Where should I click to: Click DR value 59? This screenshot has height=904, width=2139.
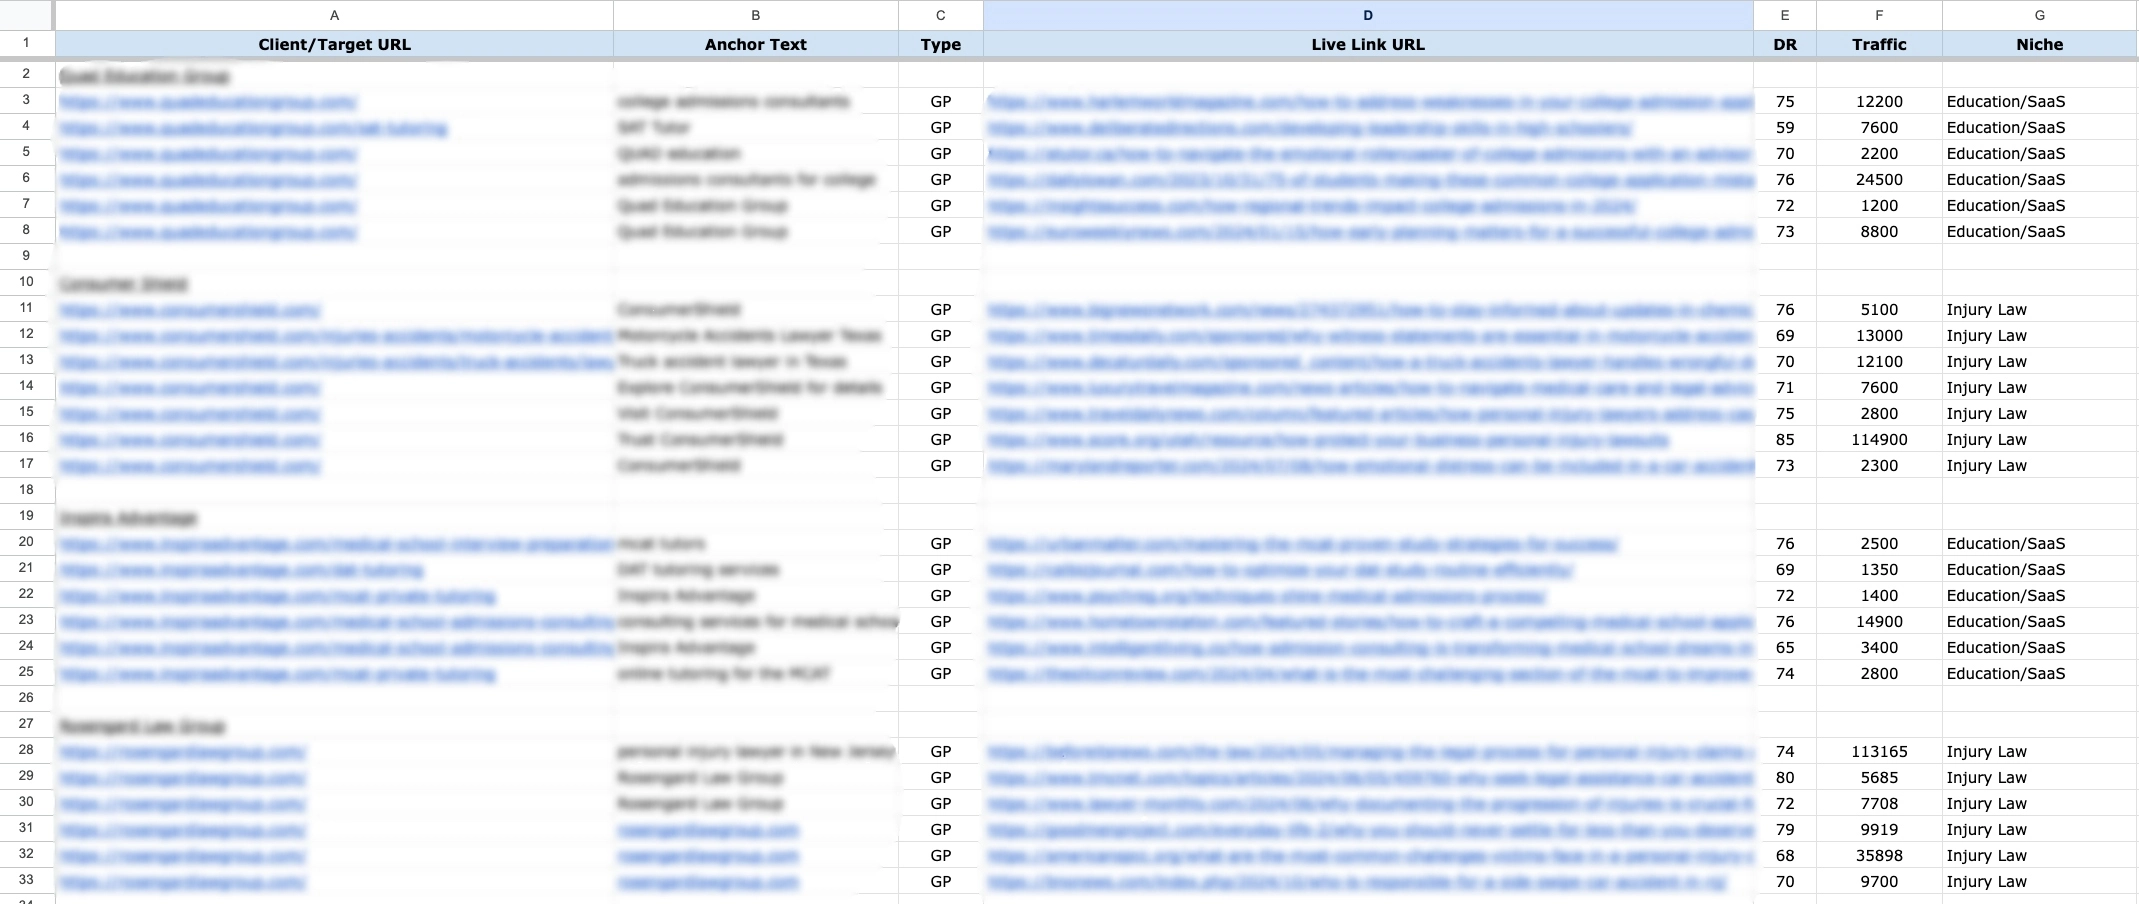1785,127
